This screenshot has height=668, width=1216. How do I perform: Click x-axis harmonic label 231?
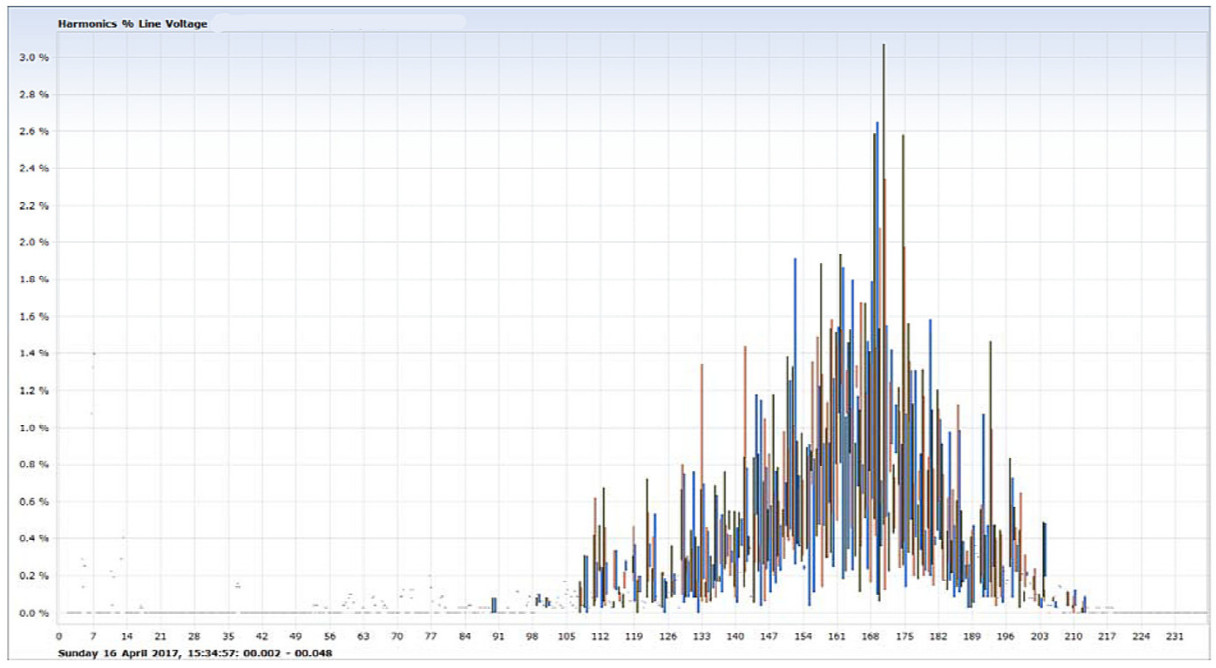coord(1176,635)
